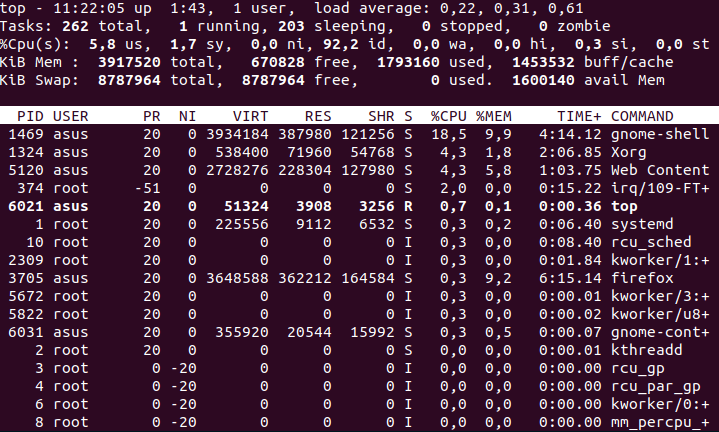Click PID 6021 of the top process
The width and height of the screenshot is (719, 432).
(26, 206)
